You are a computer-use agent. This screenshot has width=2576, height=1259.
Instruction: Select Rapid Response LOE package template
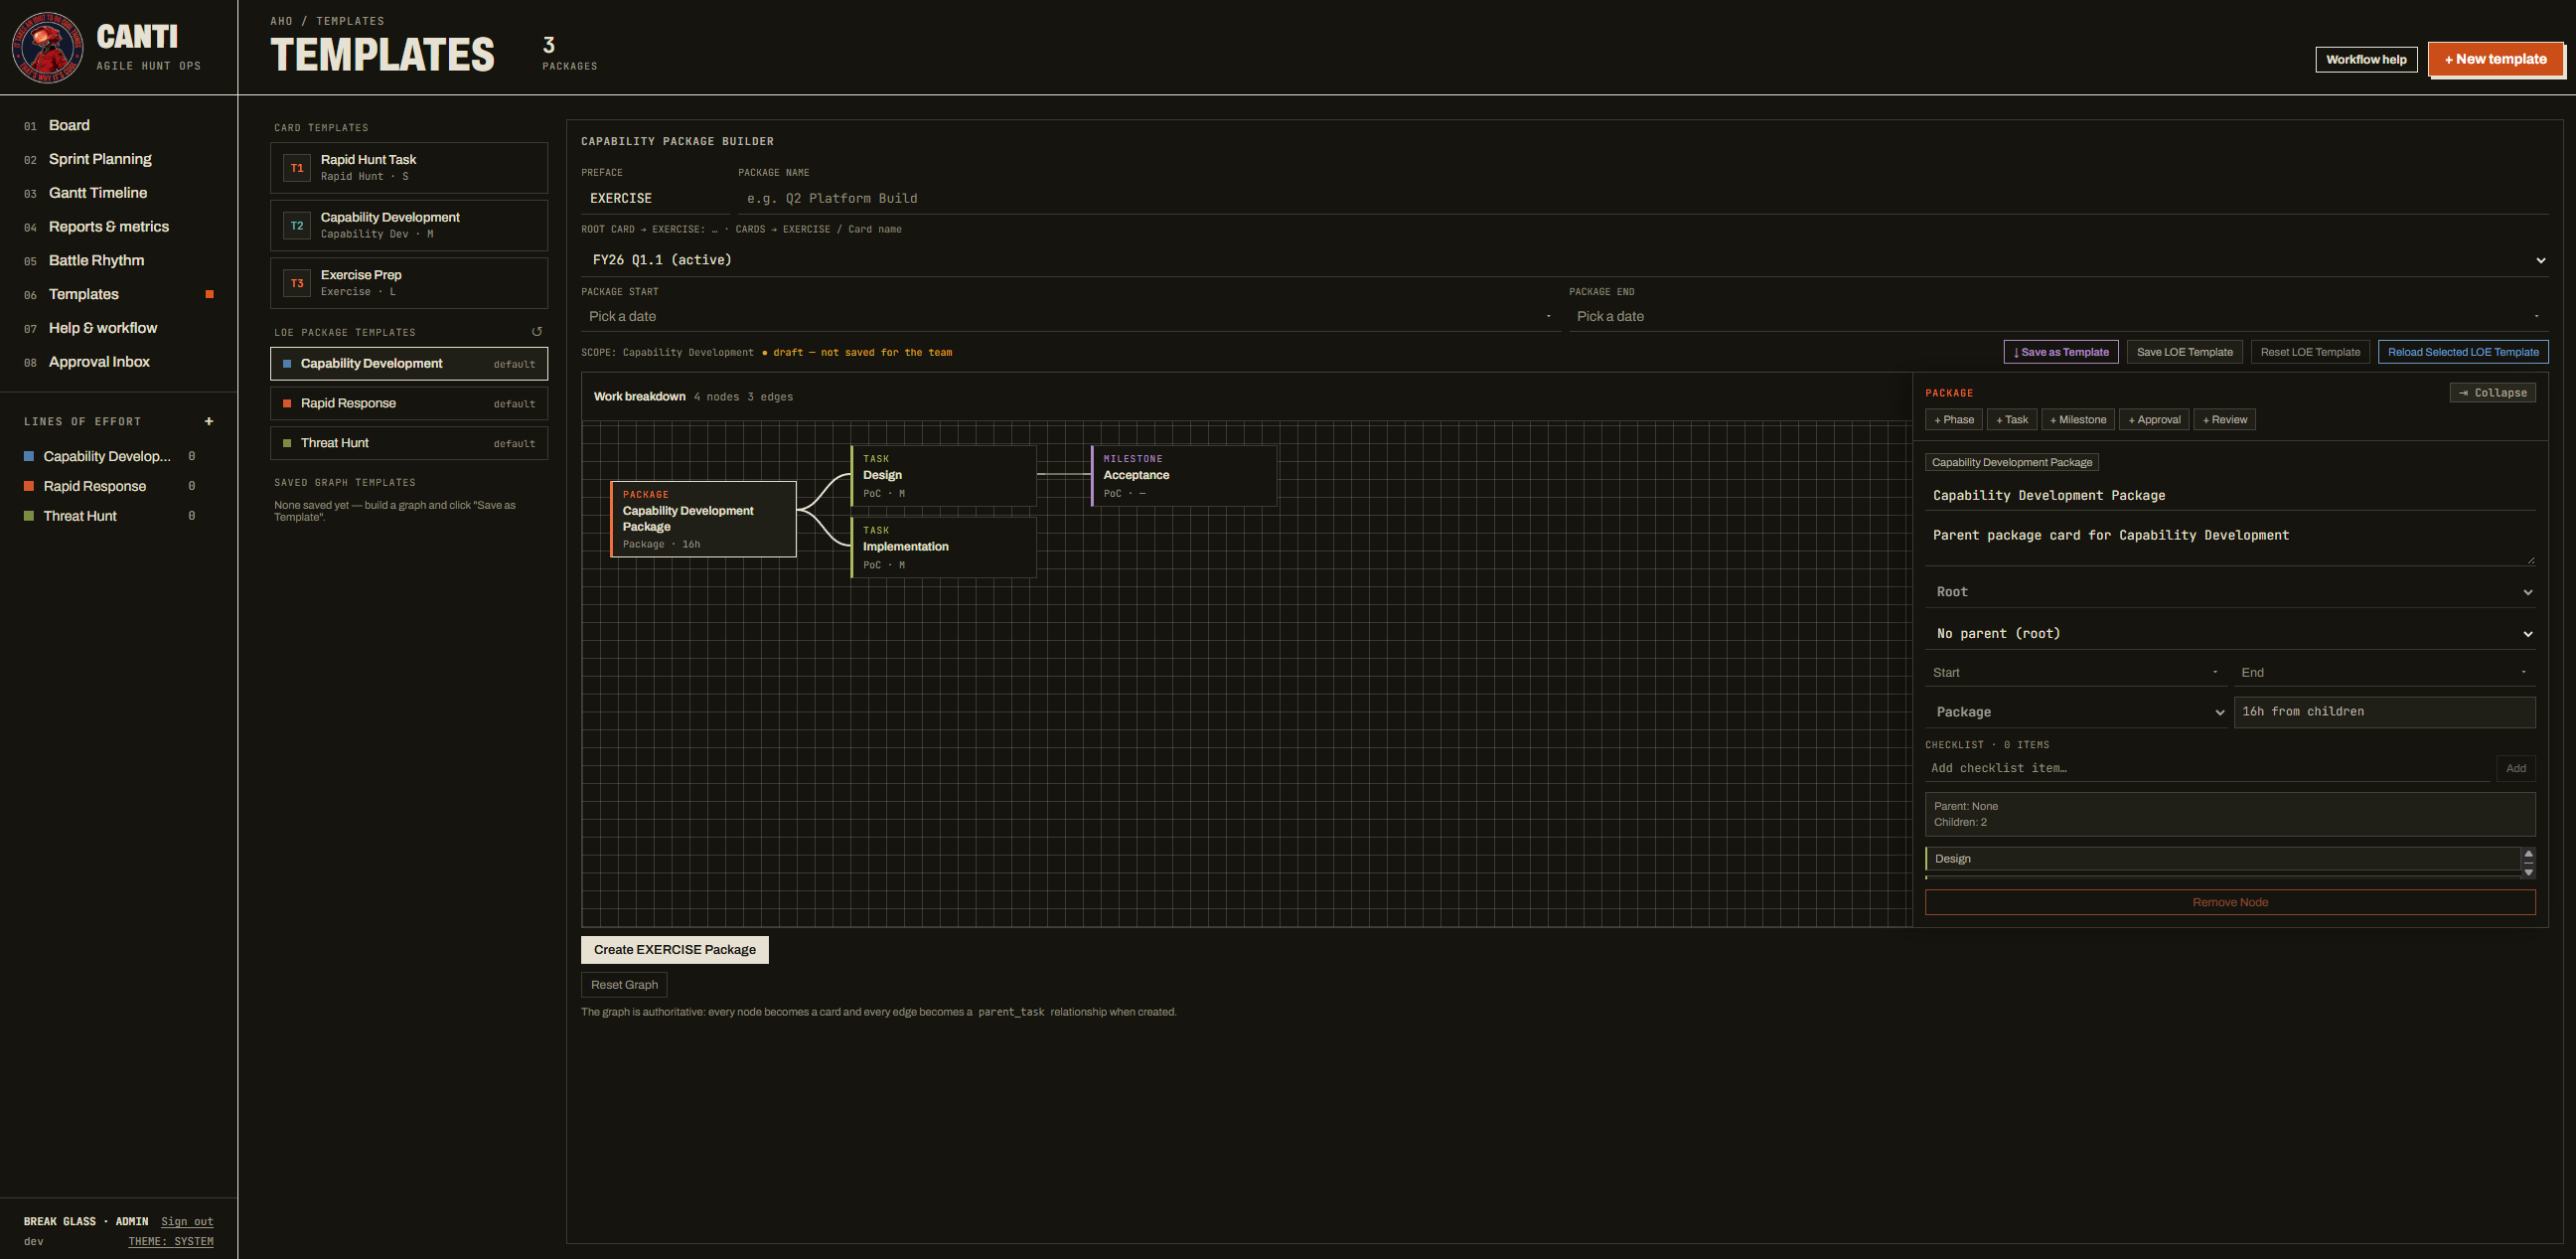(409, 404)
